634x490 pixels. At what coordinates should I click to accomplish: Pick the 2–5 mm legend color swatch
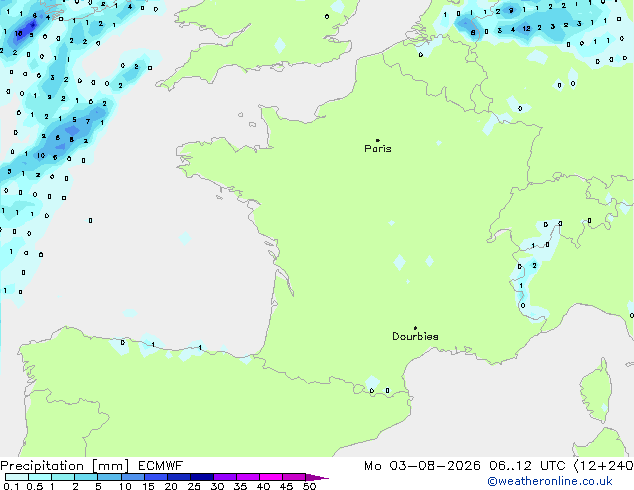click(86, 477)
